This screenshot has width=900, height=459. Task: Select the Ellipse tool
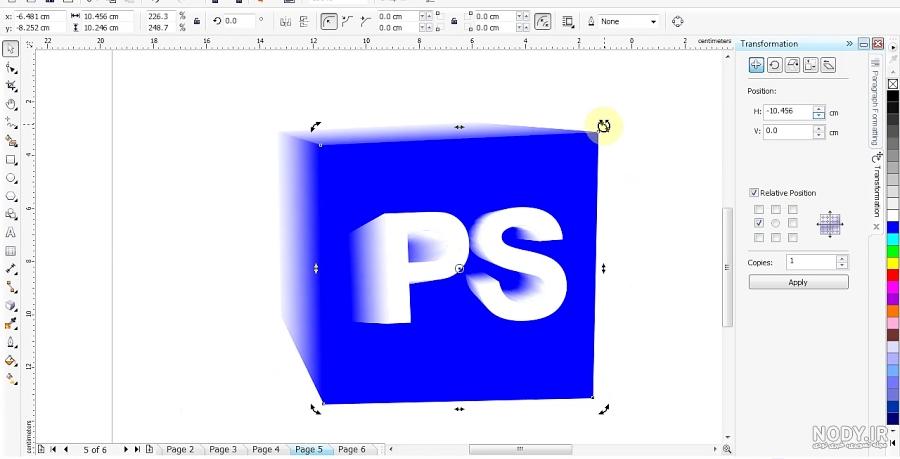pos(10,178)
